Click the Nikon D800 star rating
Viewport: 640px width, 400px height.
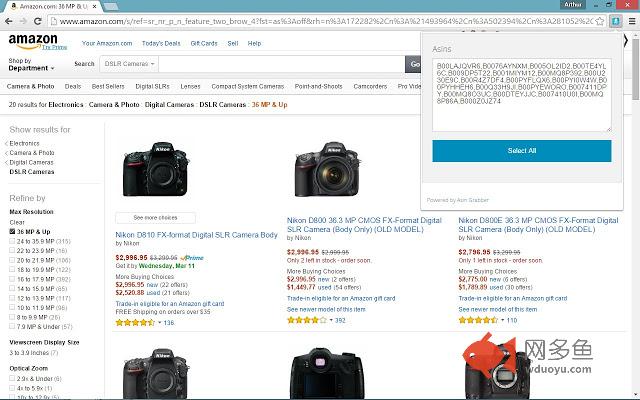tap(307, 320)
